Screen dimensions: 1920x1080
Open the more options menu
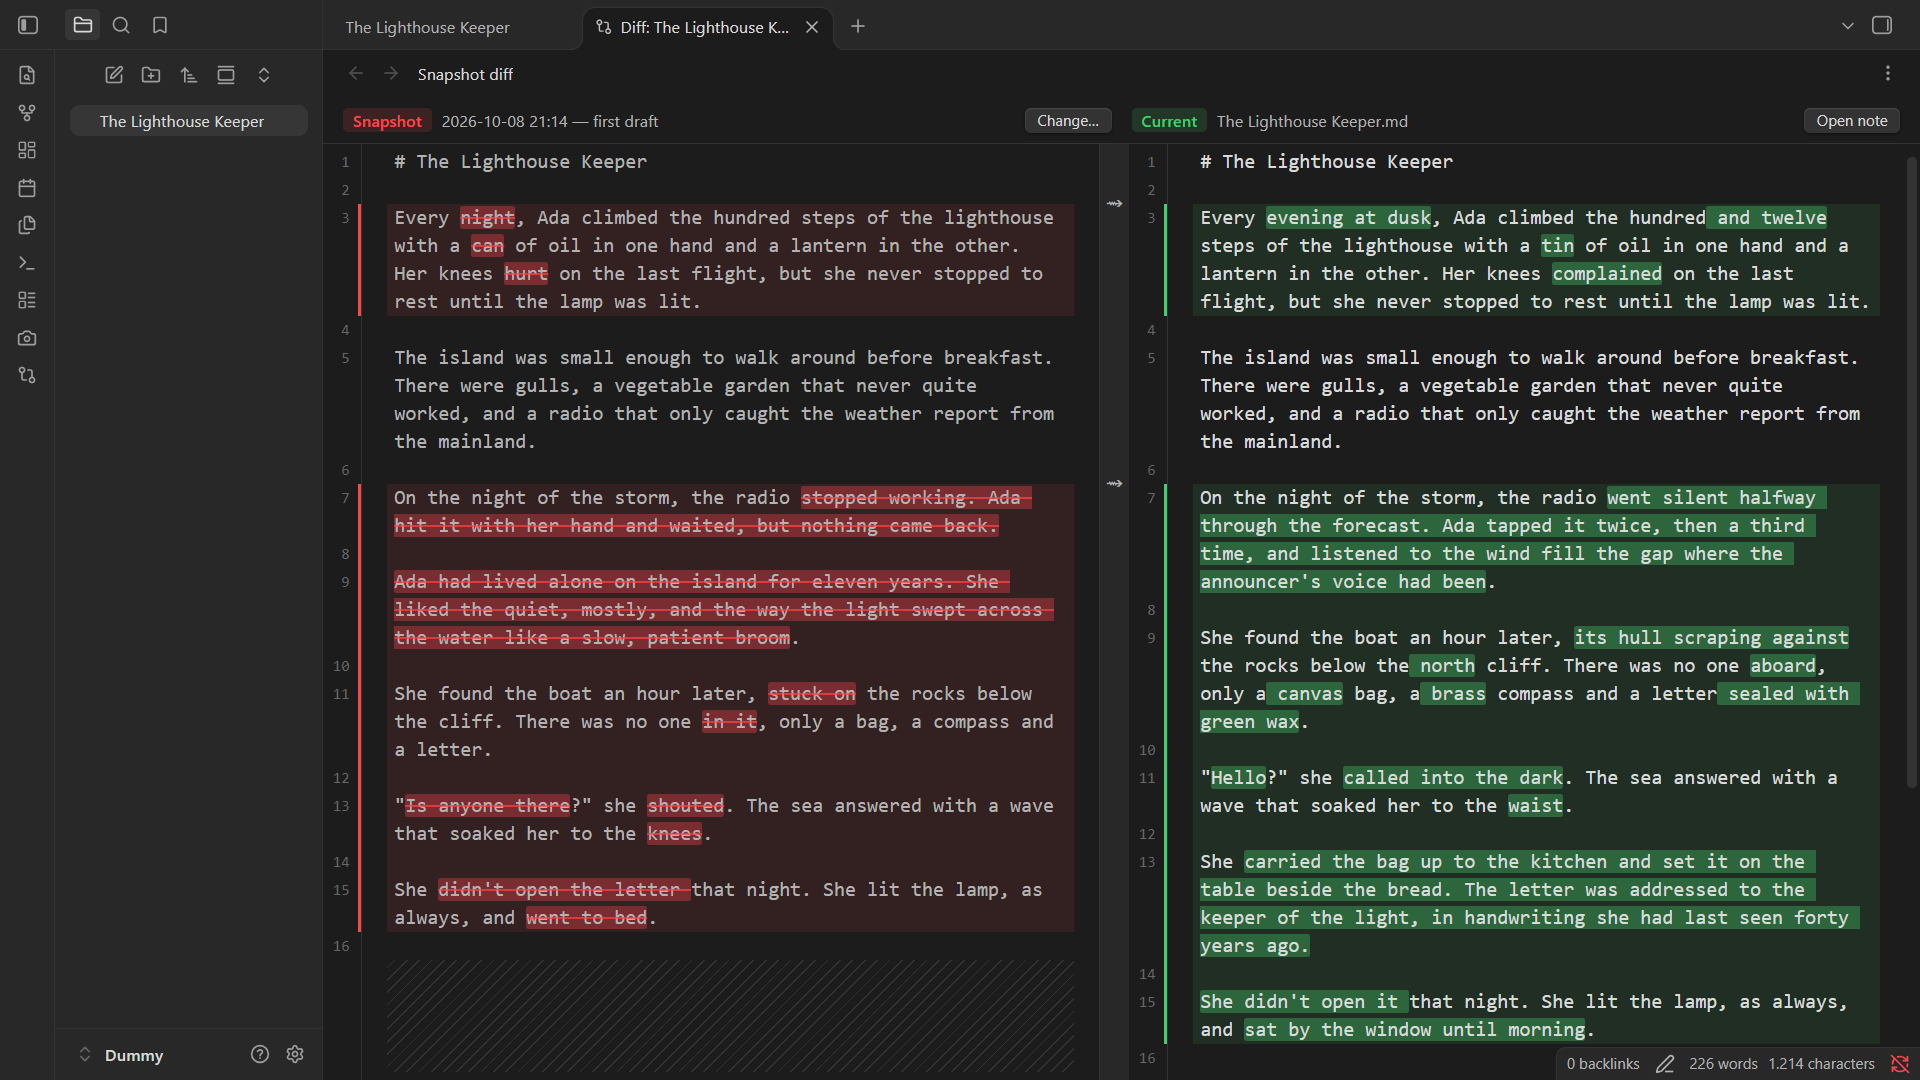tap(1888, 74)
